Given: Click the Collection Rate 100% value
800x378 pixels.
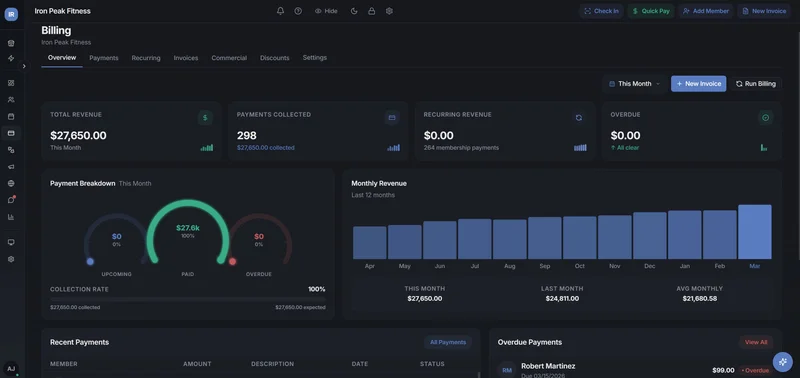Looking at the screenshot, I should pos(316,289).
